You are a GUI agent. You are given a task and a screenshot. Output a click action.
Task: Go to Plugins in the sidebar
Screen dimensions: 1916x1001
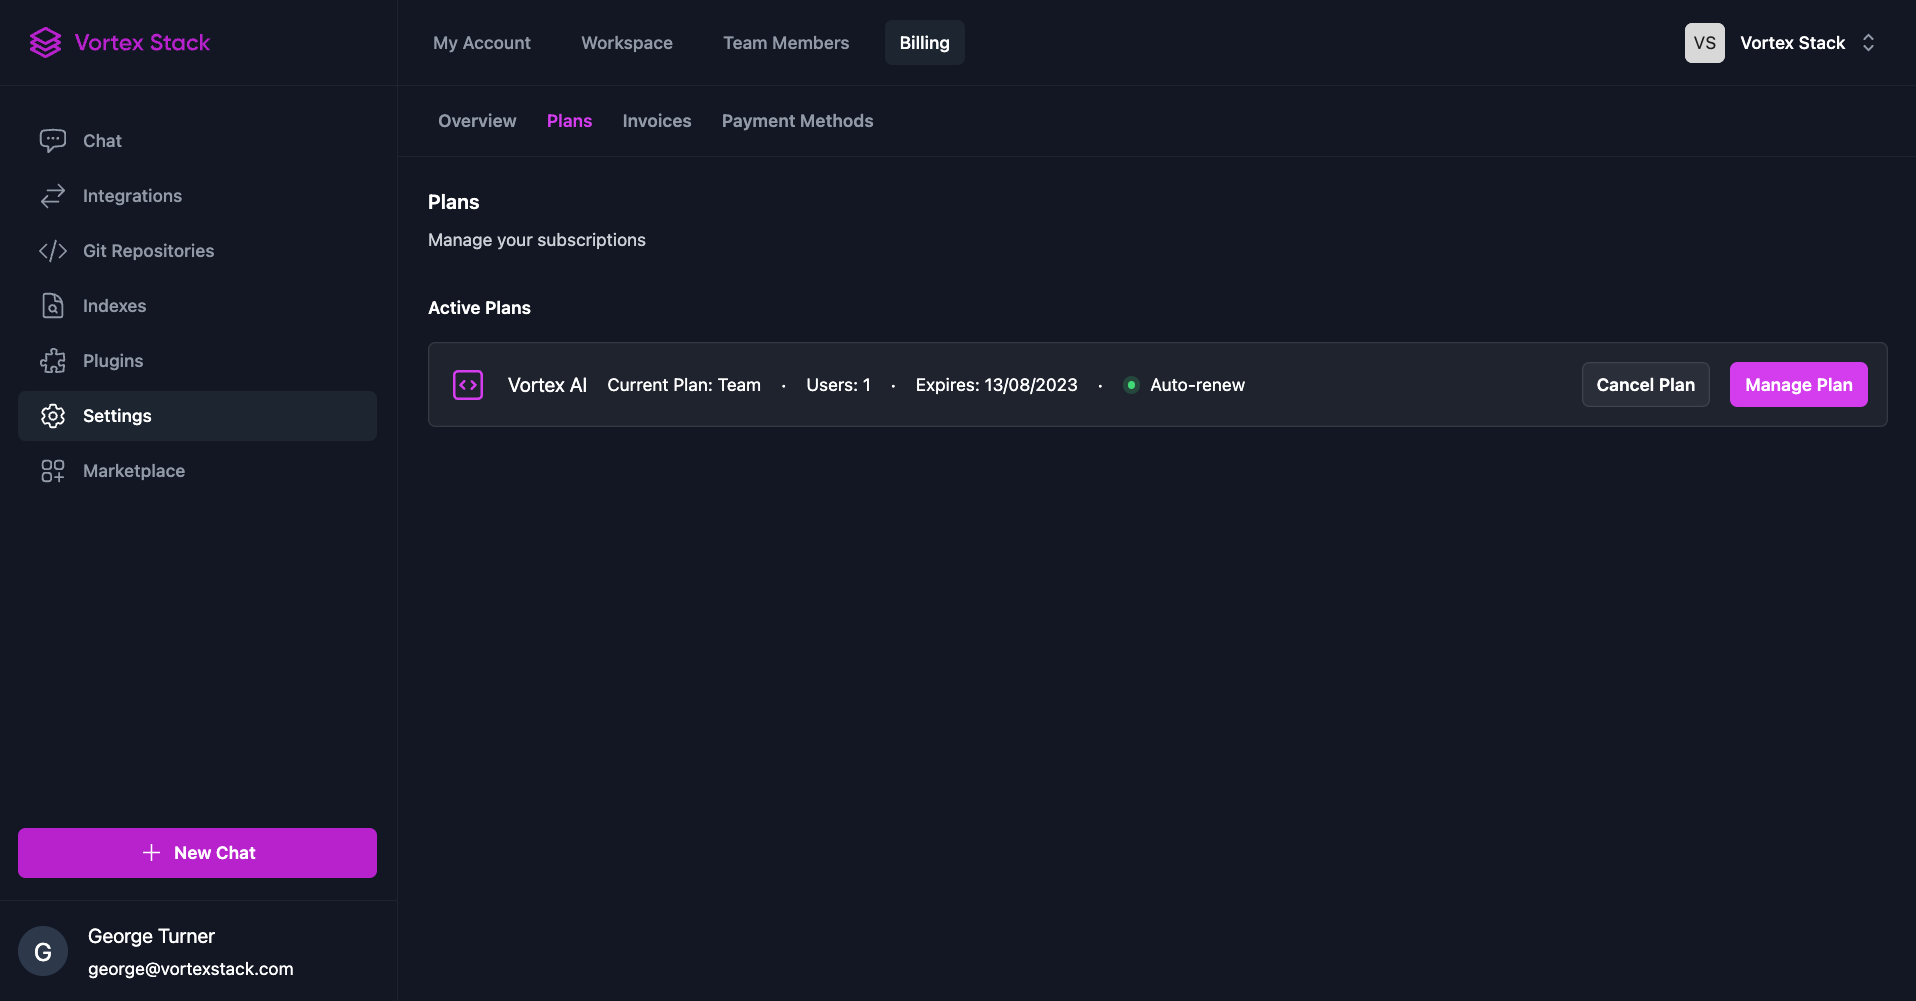click(x=197, y=361)
